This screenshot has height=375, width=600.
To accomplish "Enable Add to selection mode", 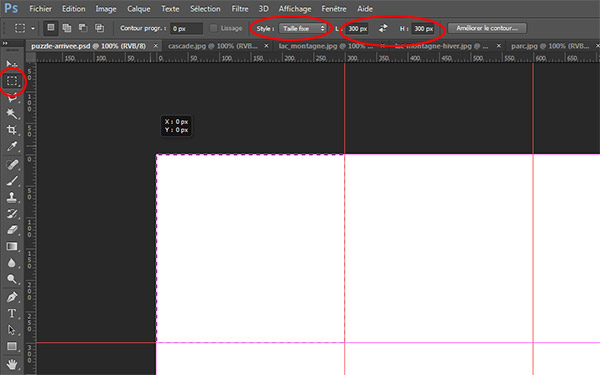I will (67, 28).
